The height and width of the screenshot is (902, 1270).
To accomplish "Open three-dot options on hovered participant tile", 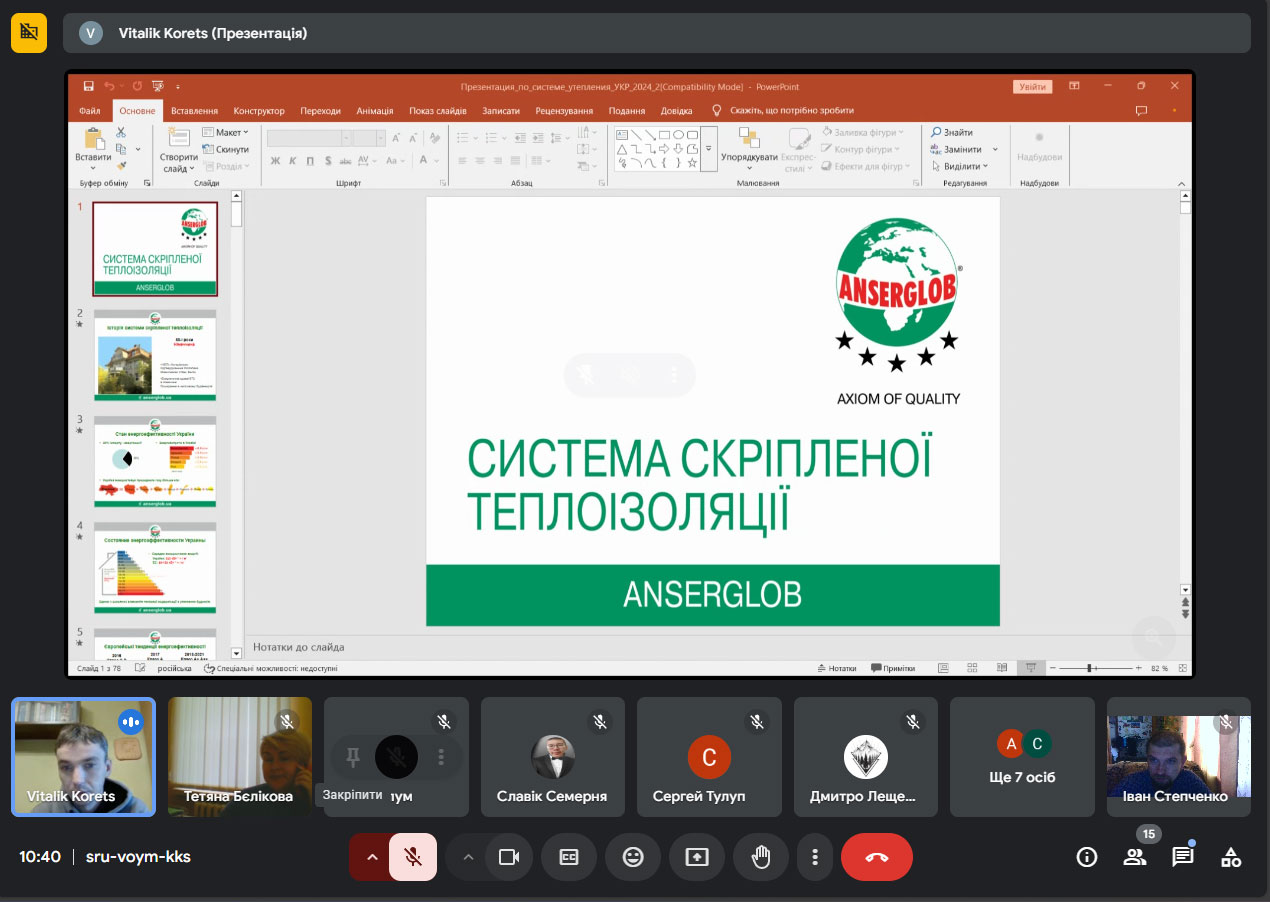I will [x=441, y=757].
